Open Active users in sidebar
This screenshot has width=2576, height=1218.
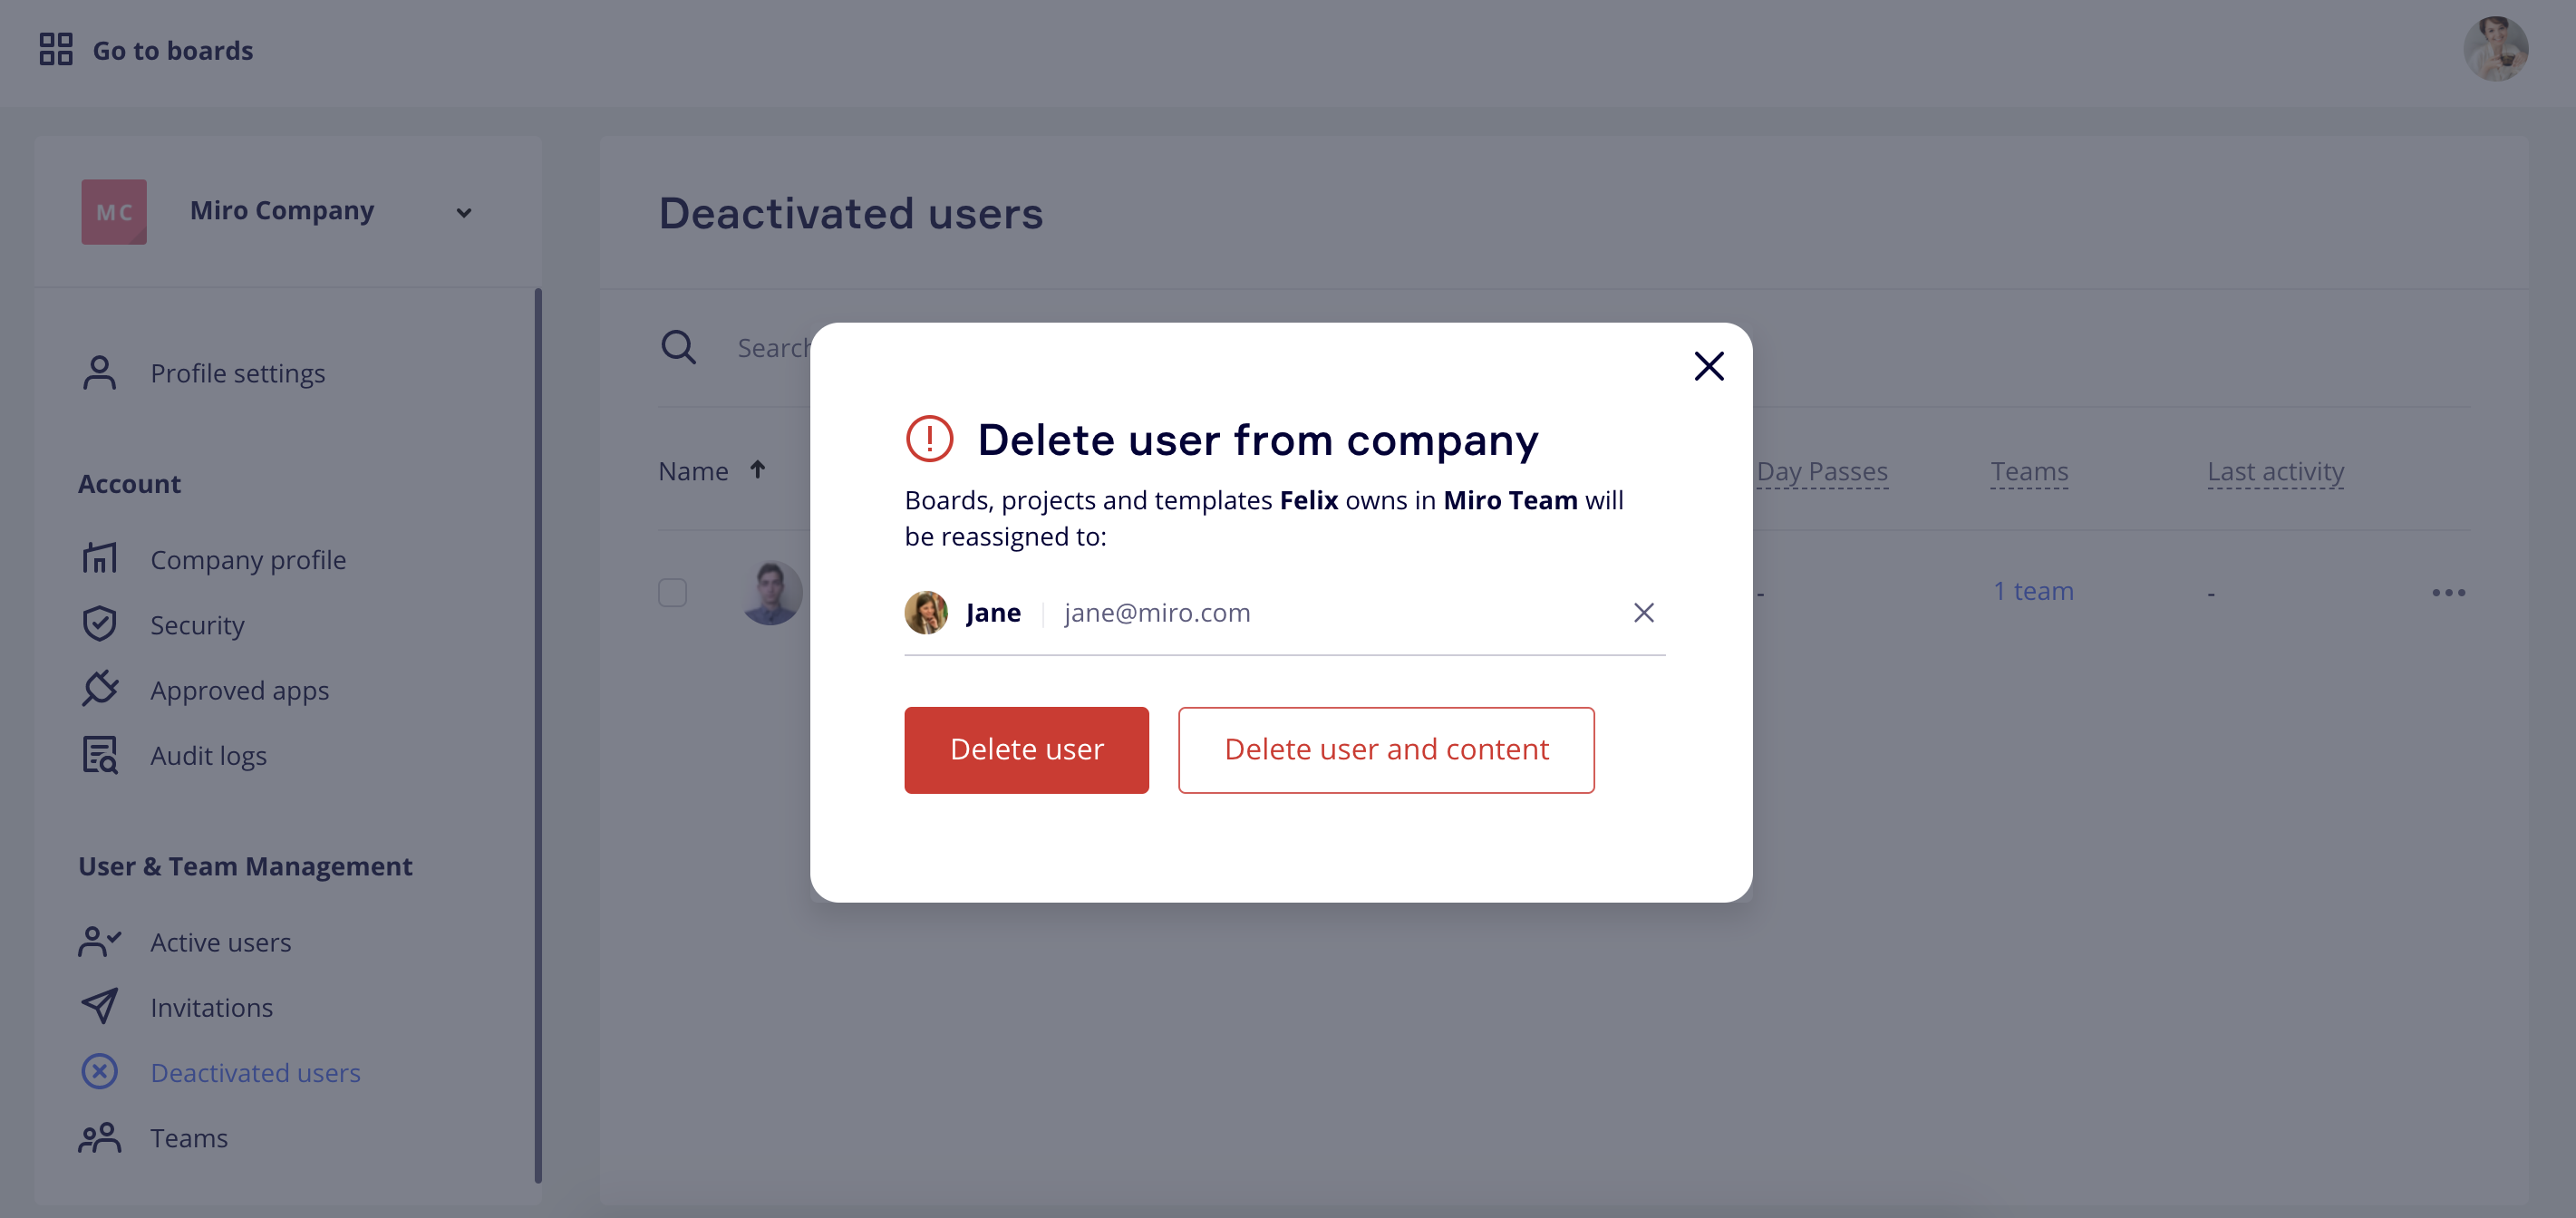(x=220, y=942)
